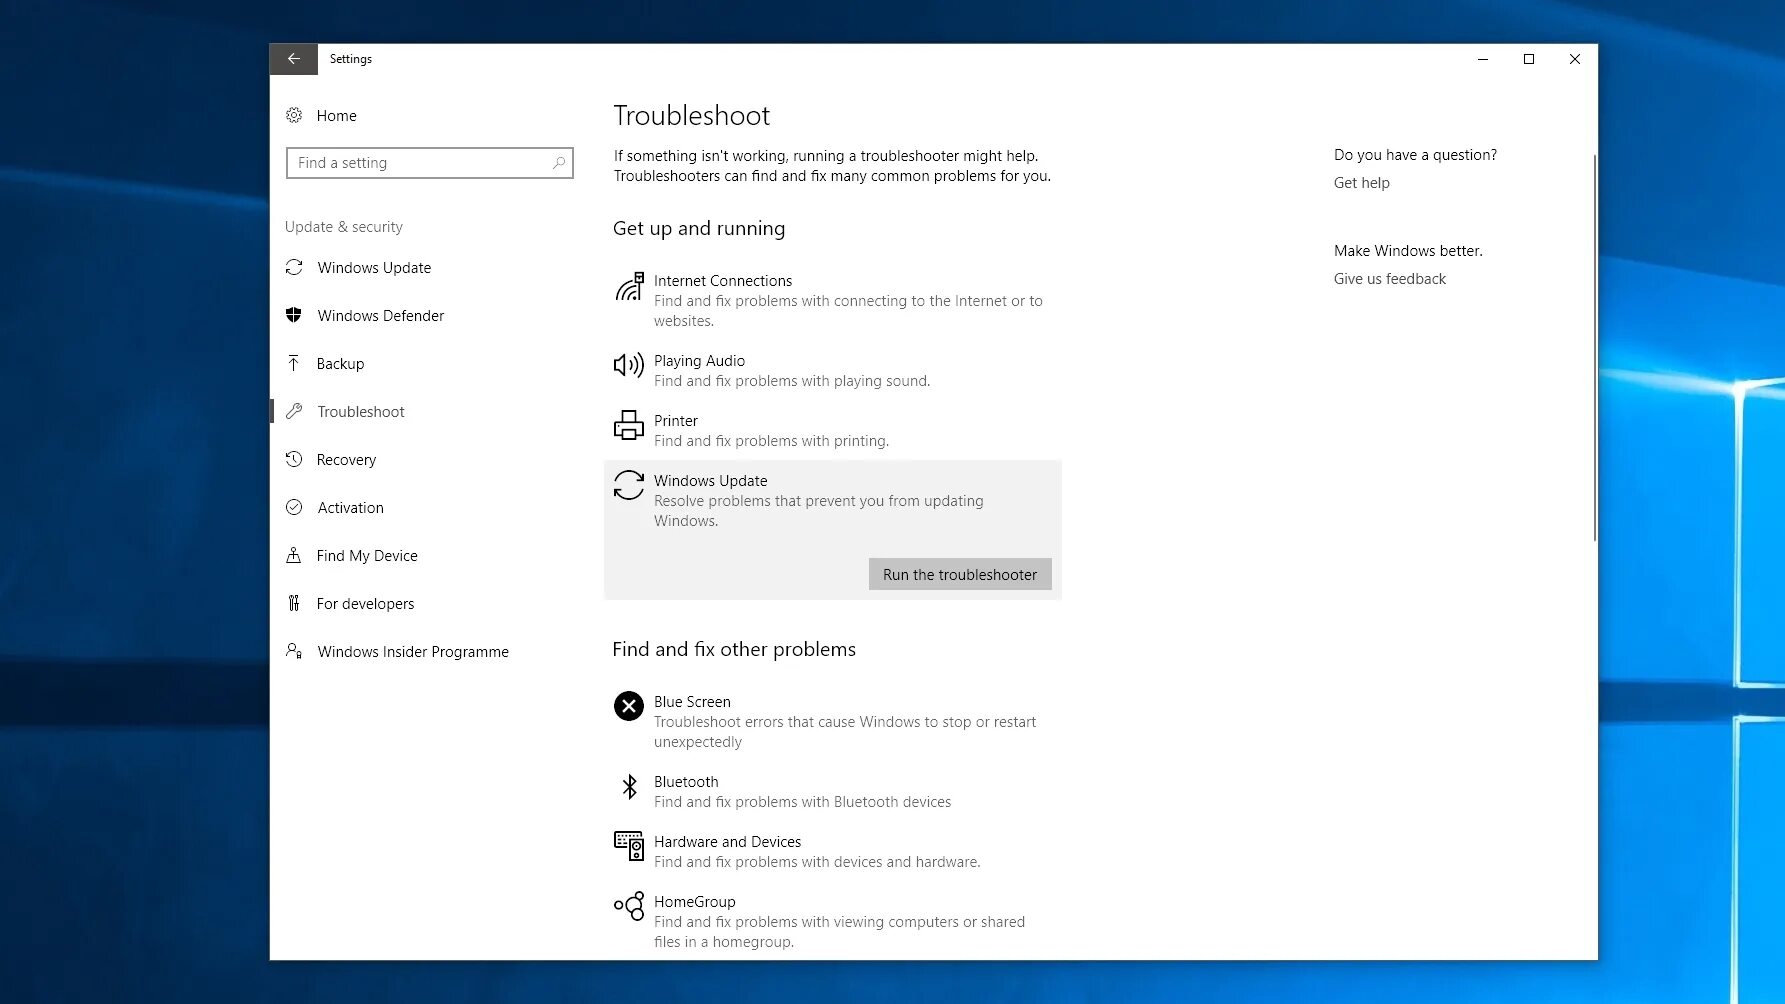Screen dimensions: 1785x1004
Task: Click the Internet Connections wifi icon
Action: [x=629, y=287]
